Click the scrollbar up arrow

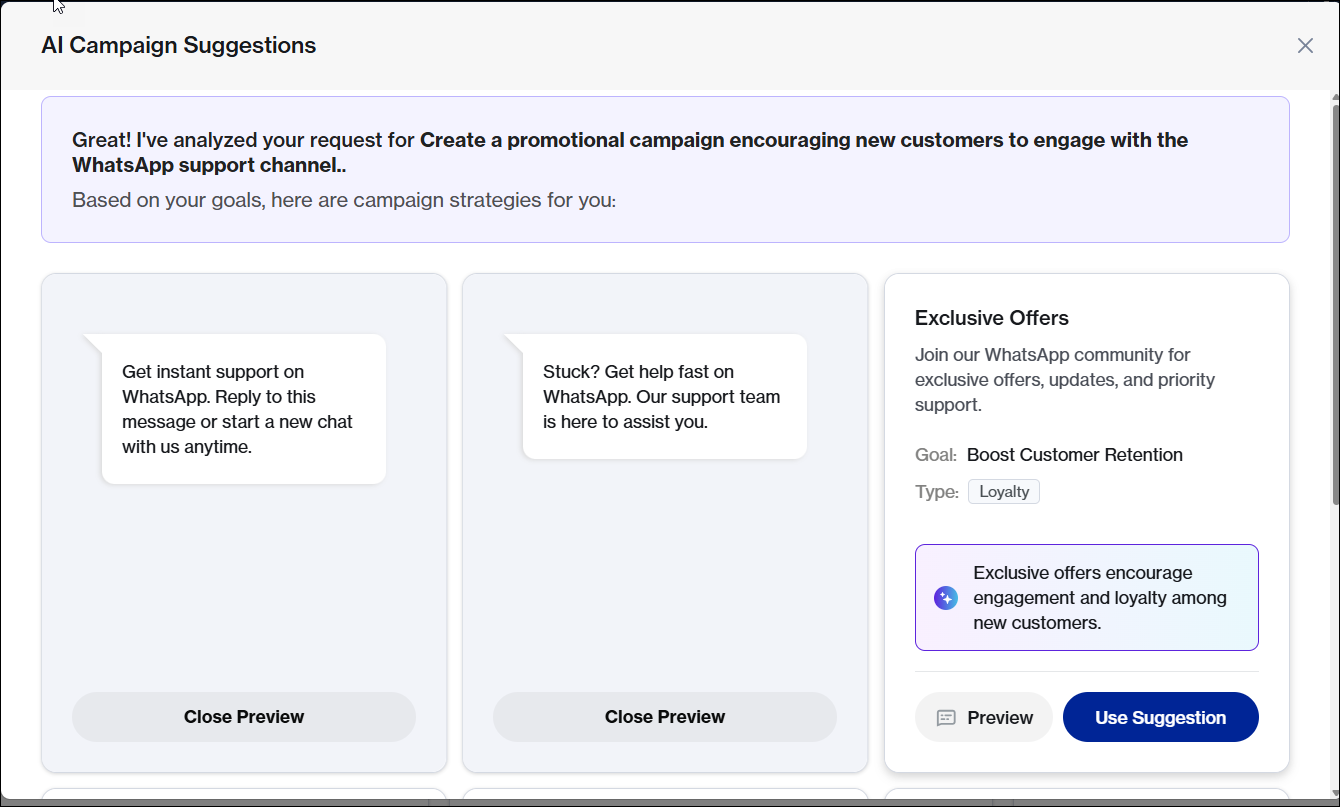point(1334,97)
